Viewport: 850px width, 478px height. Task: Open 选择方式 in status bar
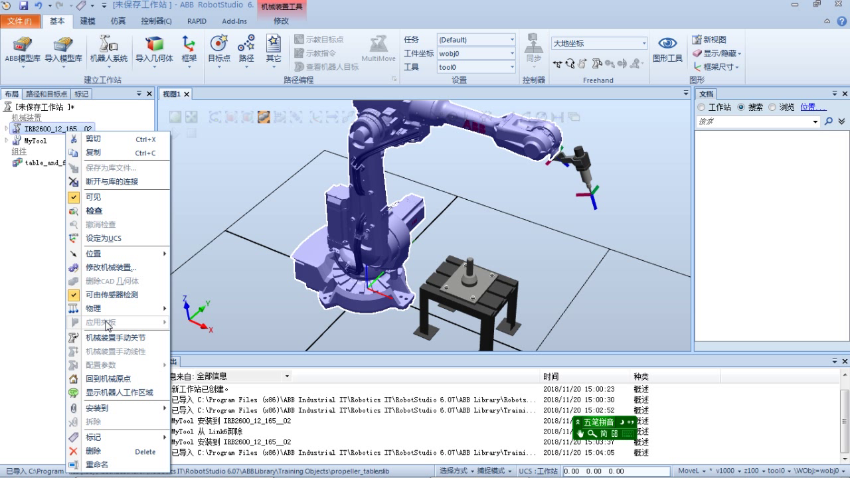[x=455, y=471]
